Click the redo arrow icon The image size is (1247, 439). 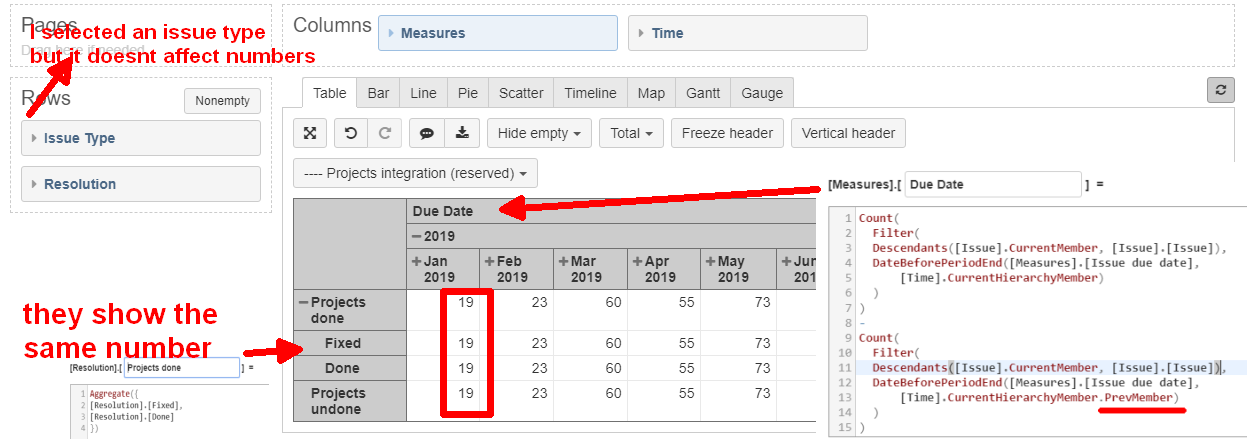coord(384,133)
